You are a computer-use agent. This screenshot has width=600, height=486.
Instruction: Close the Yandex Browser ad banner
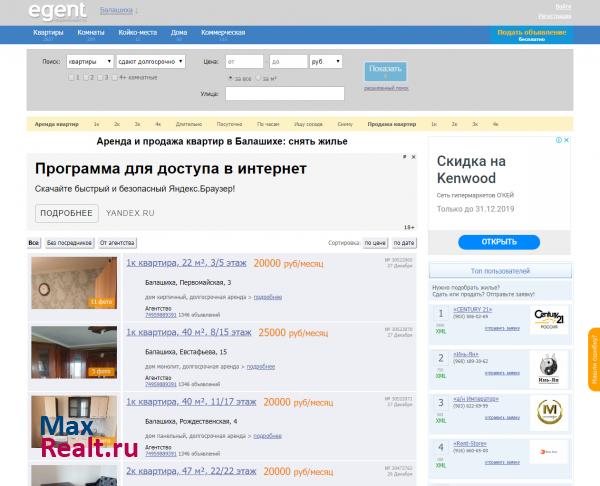(414, 157)
